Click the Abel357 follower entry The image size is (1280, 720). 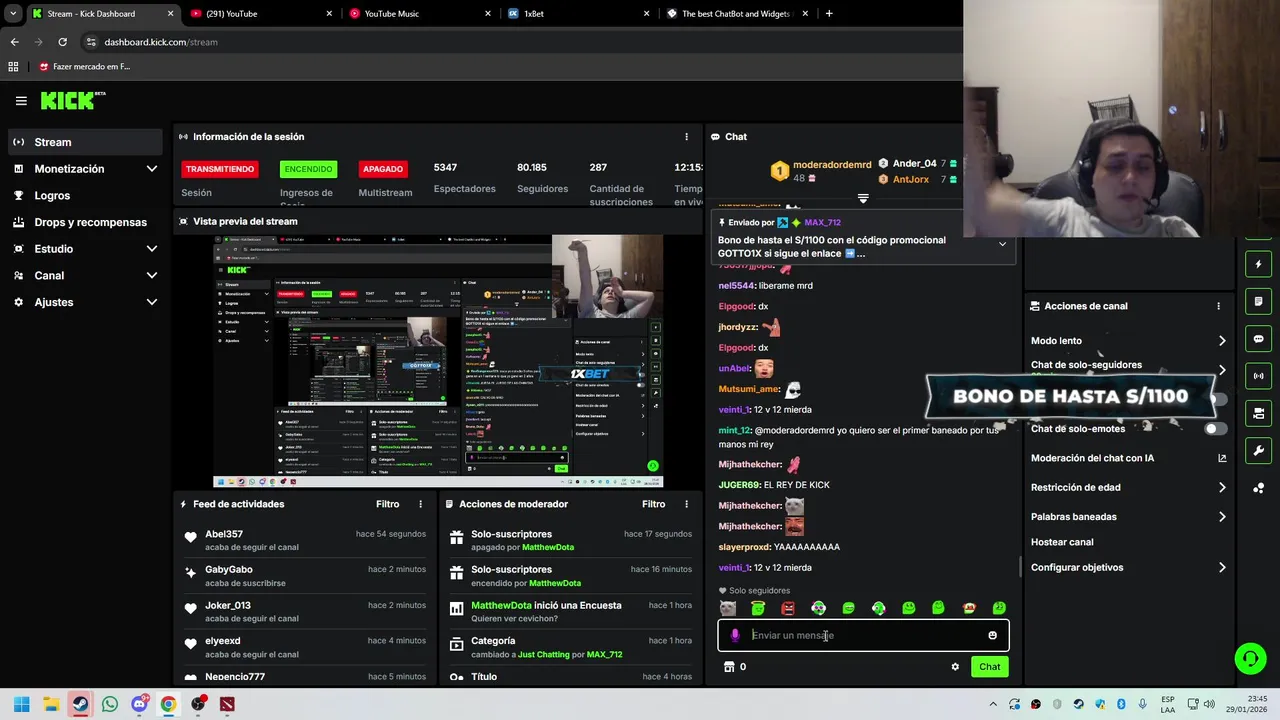click(x=305, y=541)
